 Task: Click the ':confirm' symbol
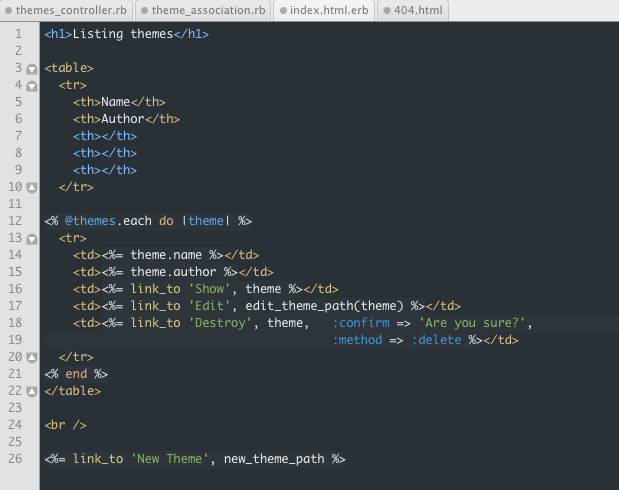[361, 323]
